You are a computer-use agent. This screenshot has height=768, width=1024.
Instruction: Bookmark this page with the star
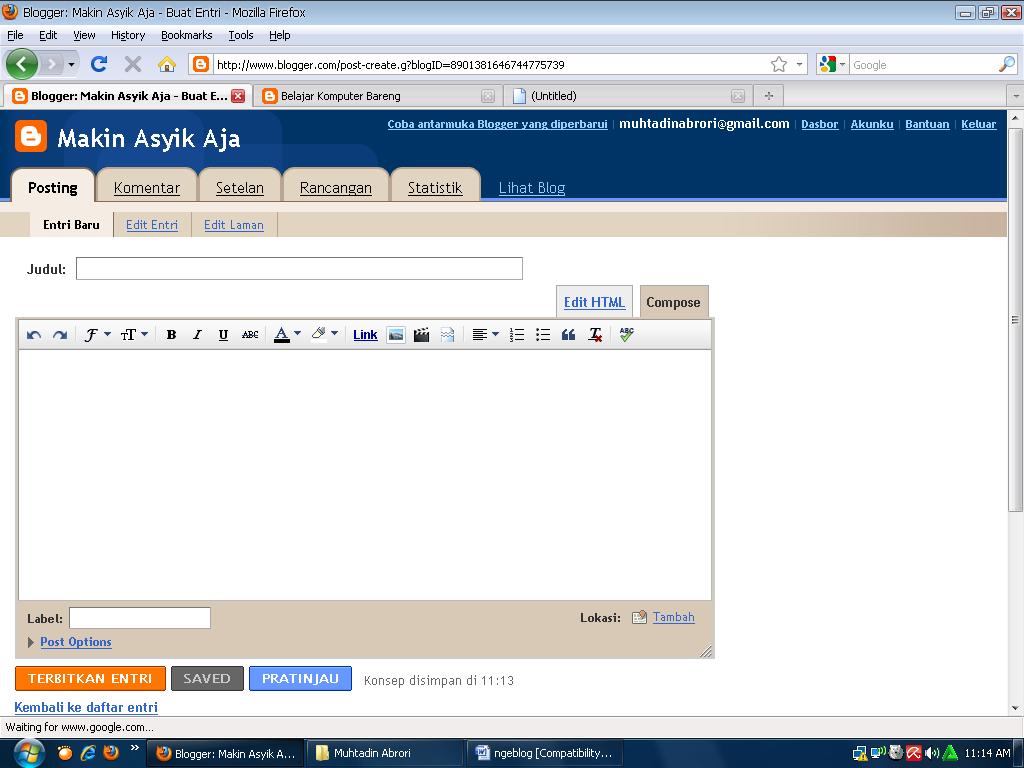(778, 64)
